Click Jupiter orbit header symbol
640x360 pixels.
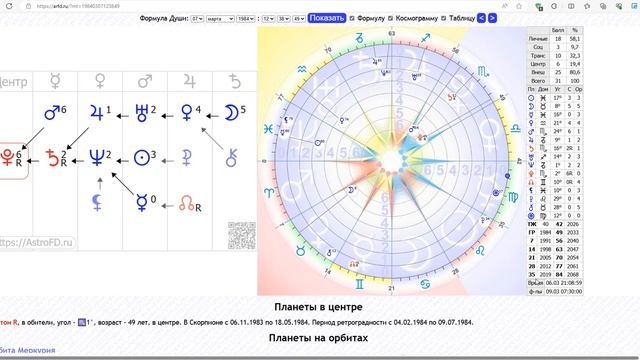click(190, 81)
